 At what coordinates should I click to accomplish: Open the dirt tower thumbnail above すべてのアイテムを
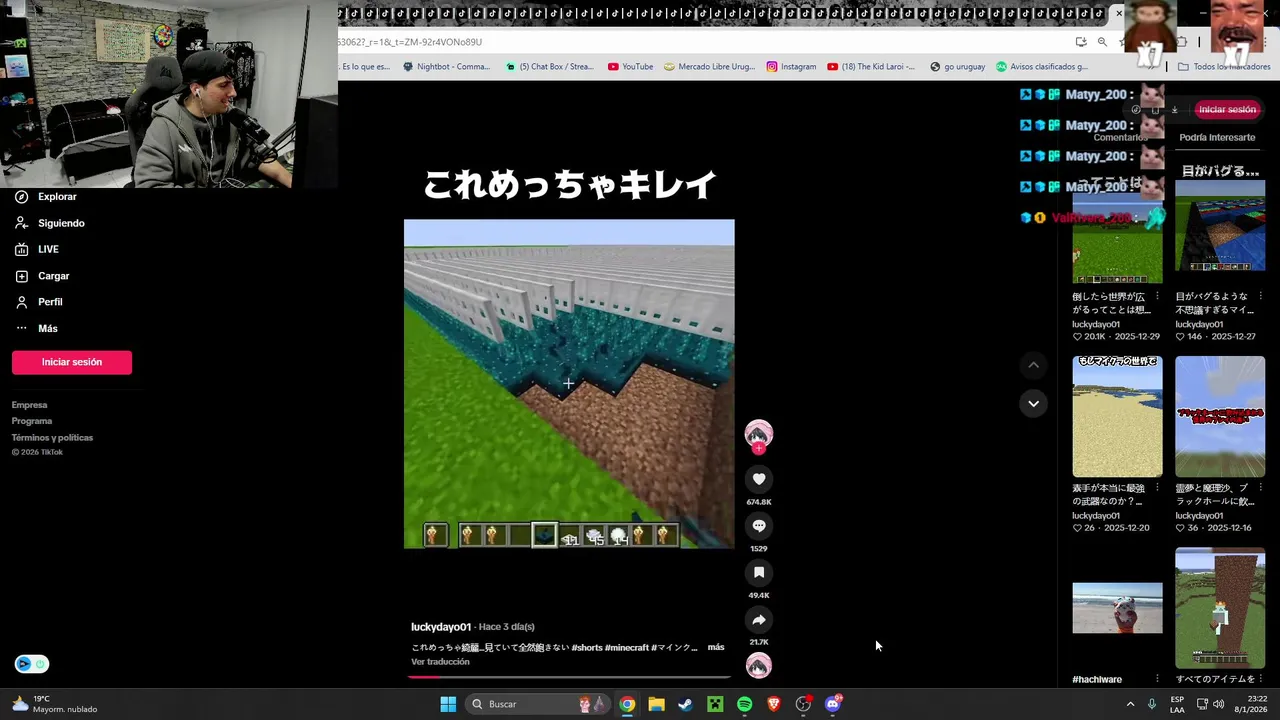tap(1220, 608)
